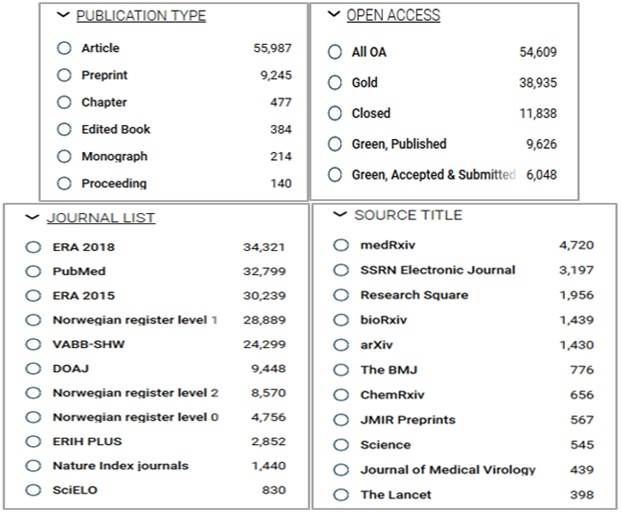Collapse the Source Title section chevron
Image resolution: width=621 pixels, height=513 pixels.
pos(339,215)
